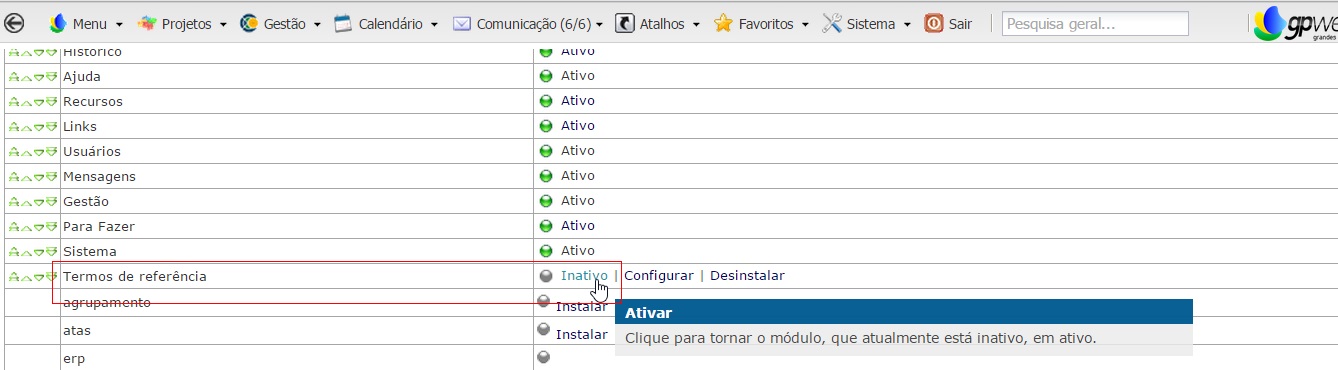
Task: Click the Comunicação envelope icon
Action: click(x=462, y=24)
